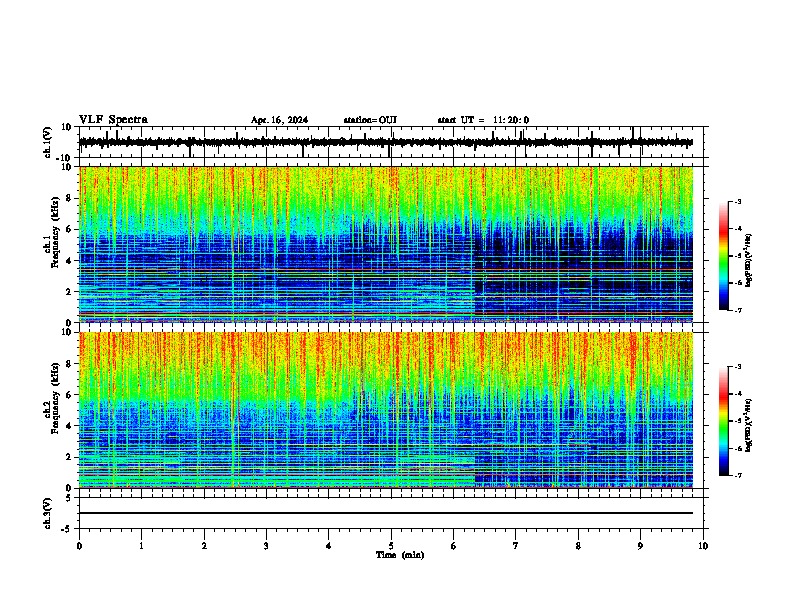Image resolution: width=792 pixels, height=612 pixels.
Task: Click the time axis tick label "0"
Action: click(x=79, y=546)
